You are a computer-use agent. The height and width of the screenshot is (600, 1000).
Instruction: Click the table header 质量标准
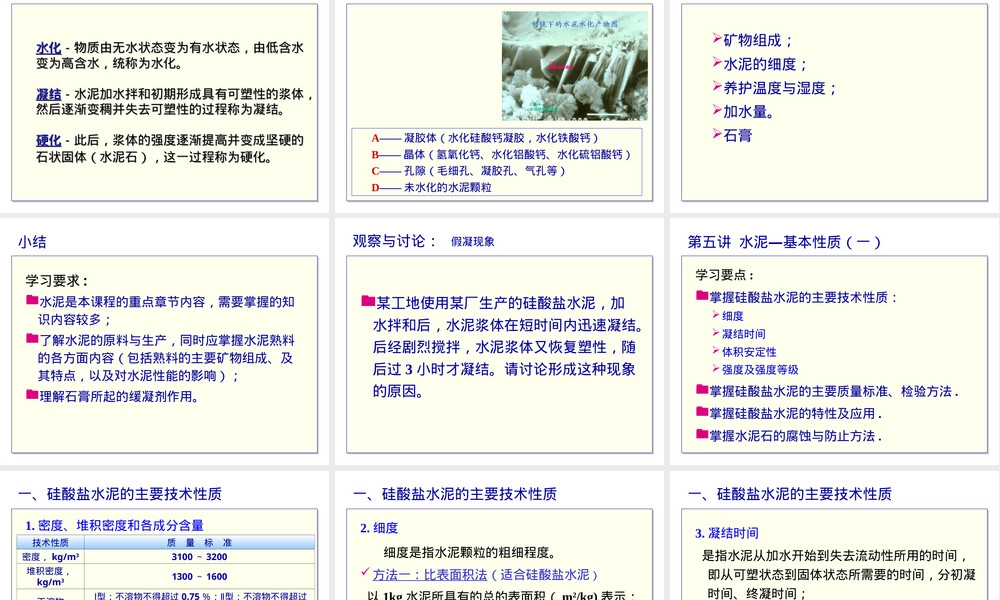[200, 543]
